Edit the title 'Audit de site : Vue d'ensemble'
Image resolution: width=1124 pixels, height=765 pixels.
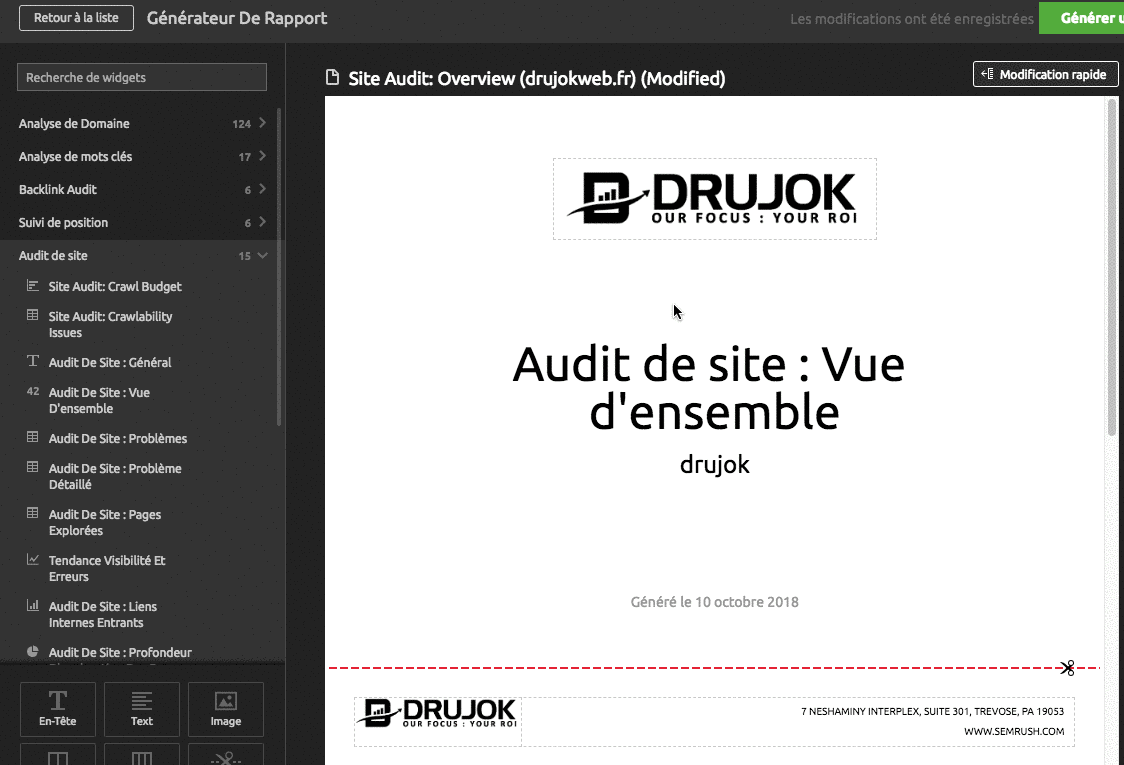click(x=709, y=388)
